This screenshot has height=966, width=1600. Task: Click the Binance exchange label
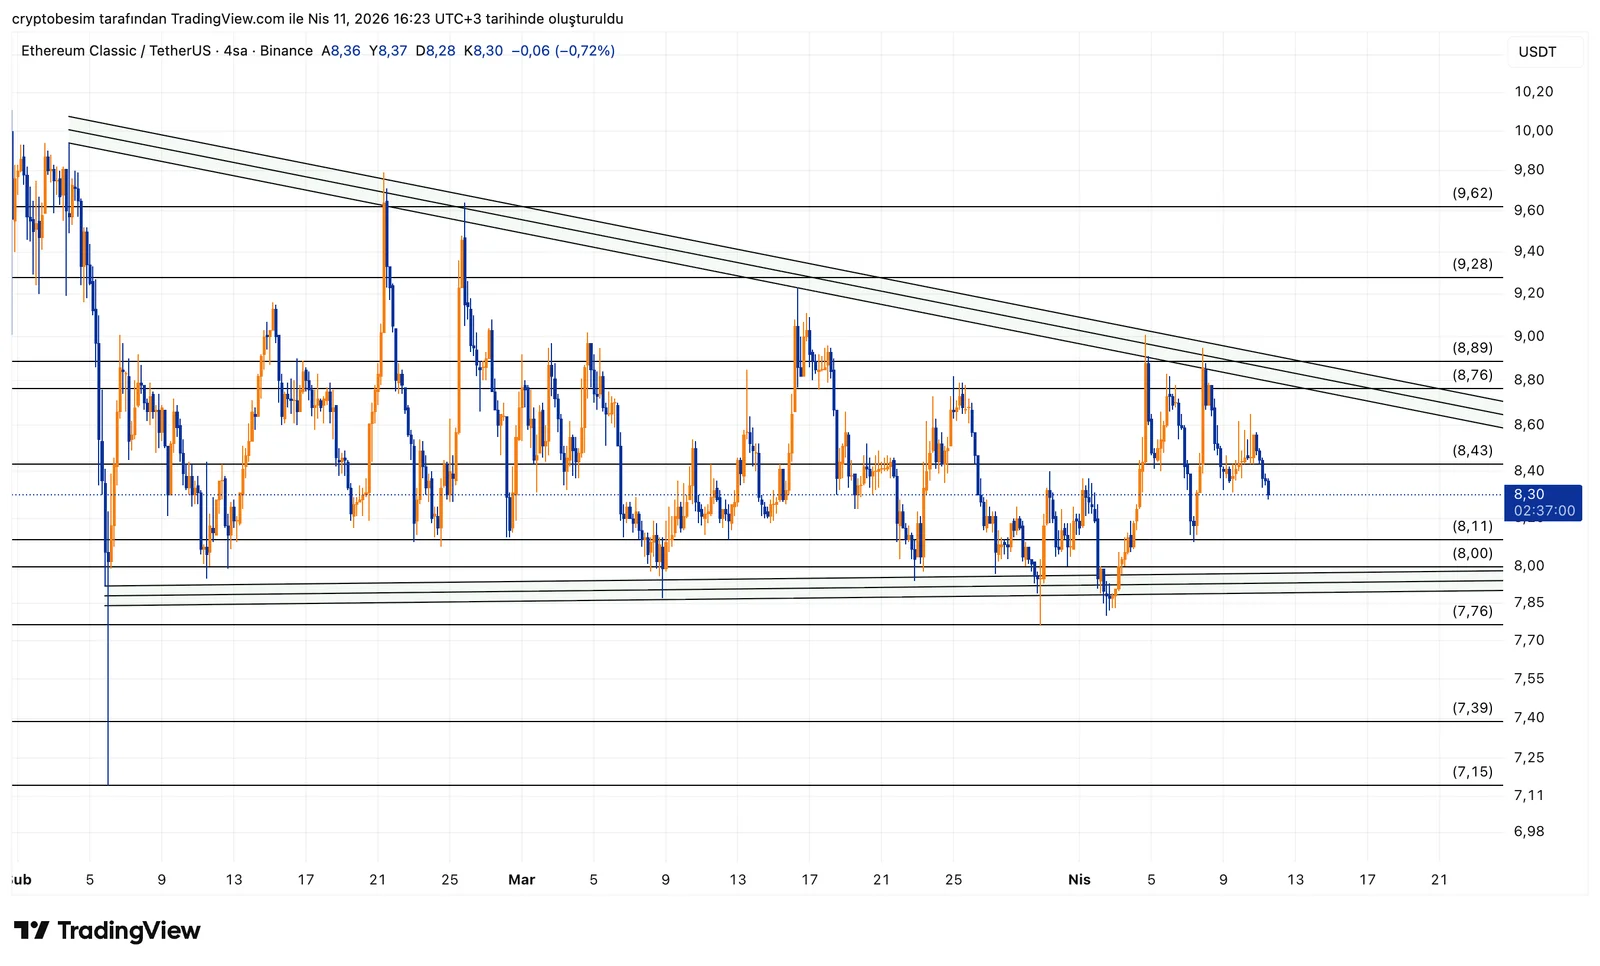click(x=286, y=51)
